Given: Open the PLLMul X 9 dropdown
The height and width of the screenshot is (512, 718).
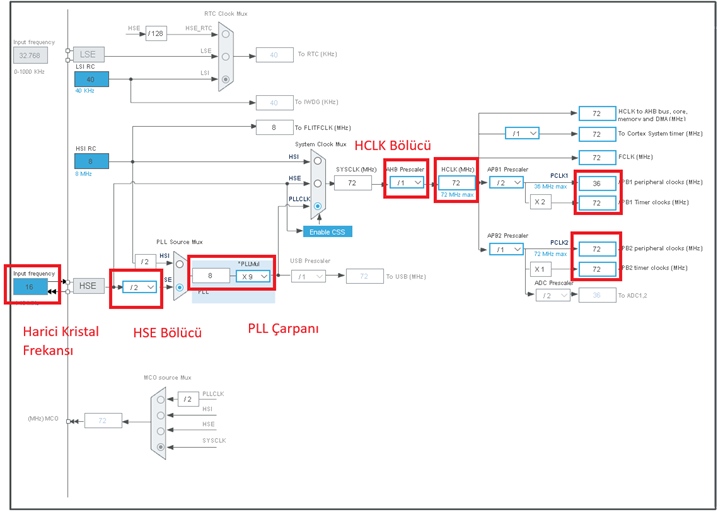Looking at the screenshot, I should point(254,276).
